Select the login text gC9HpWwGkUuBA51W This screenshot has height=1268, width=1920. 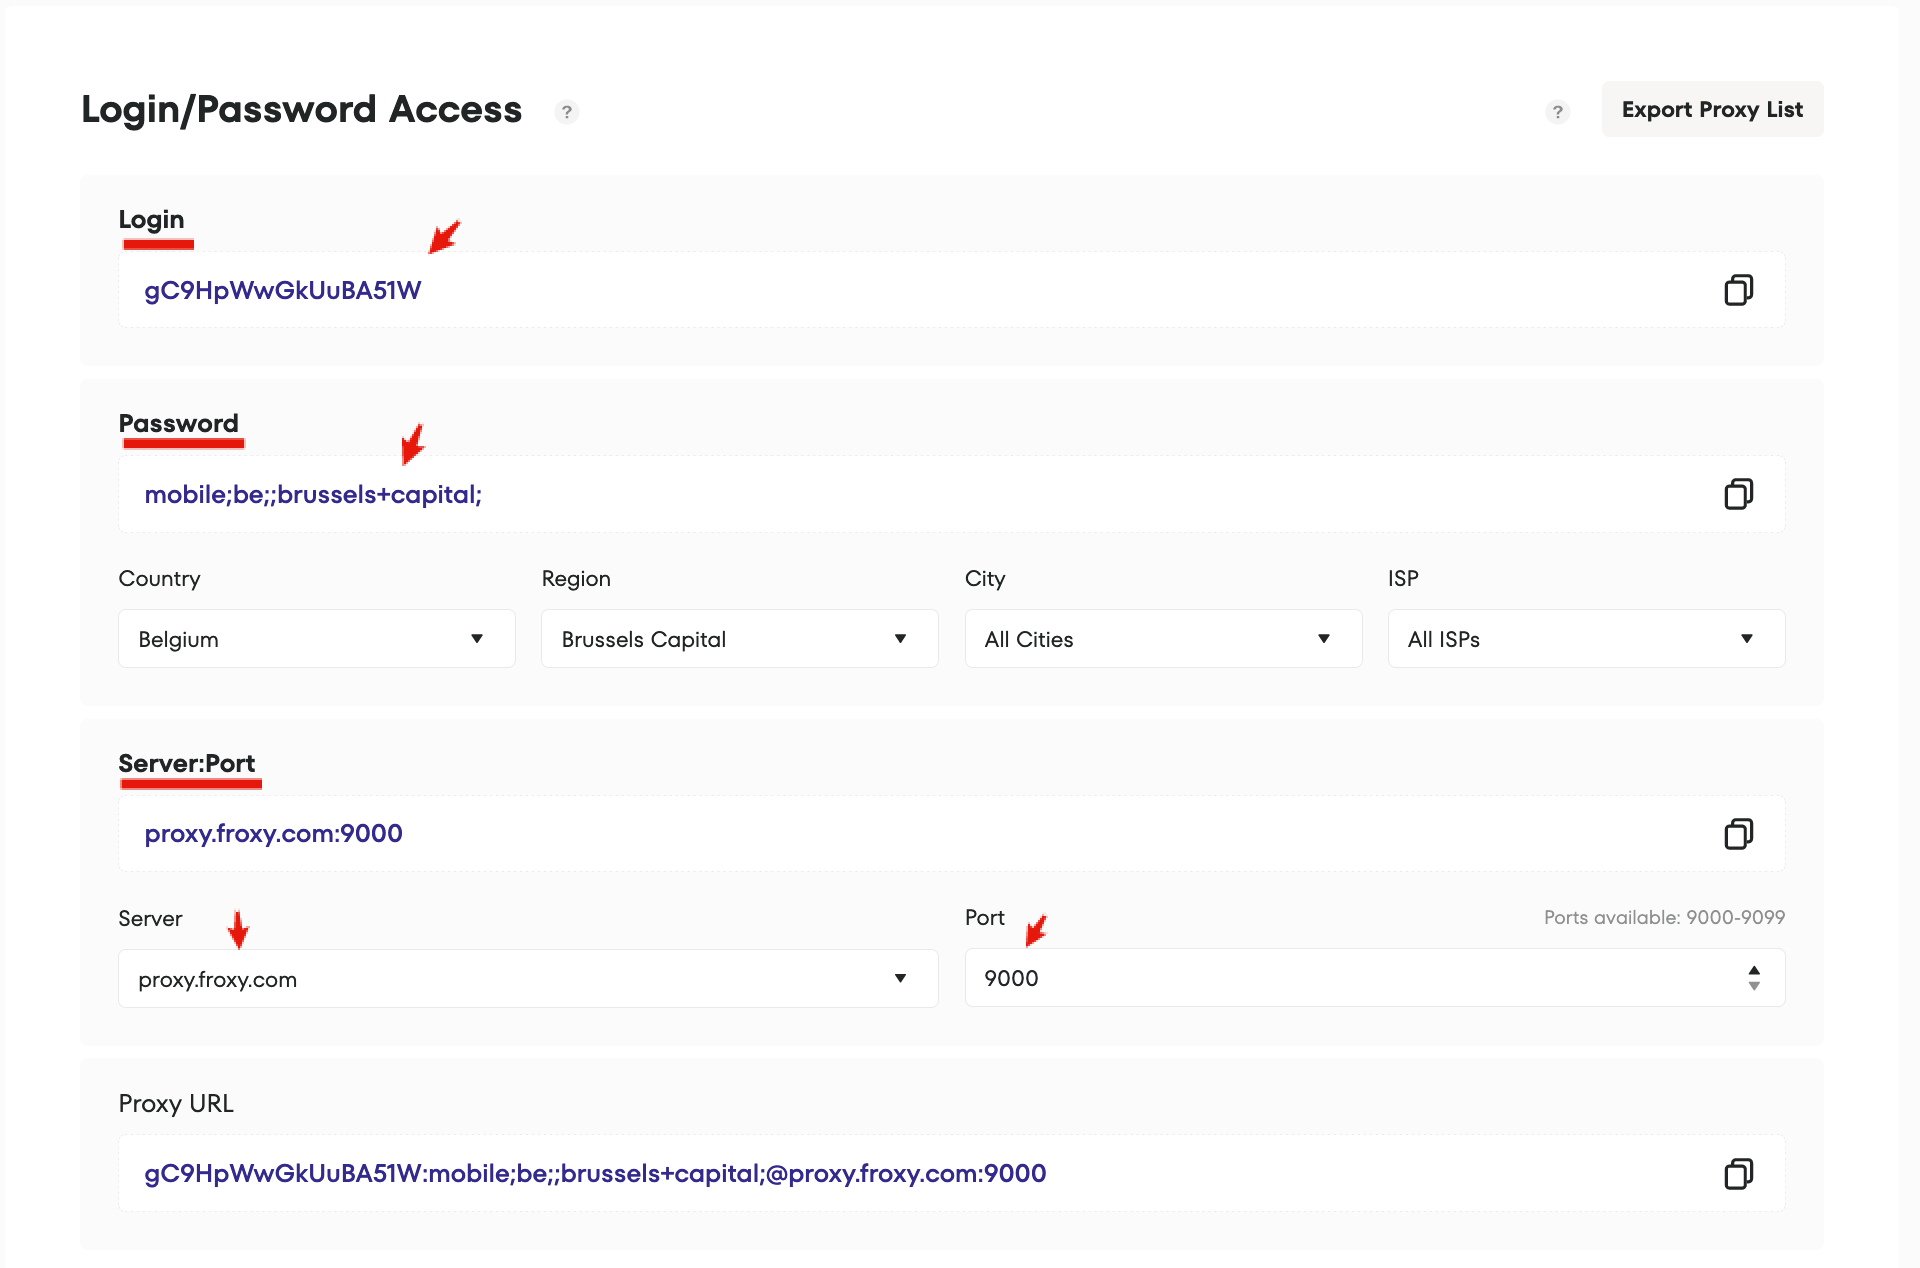click(x=283, y=290)
